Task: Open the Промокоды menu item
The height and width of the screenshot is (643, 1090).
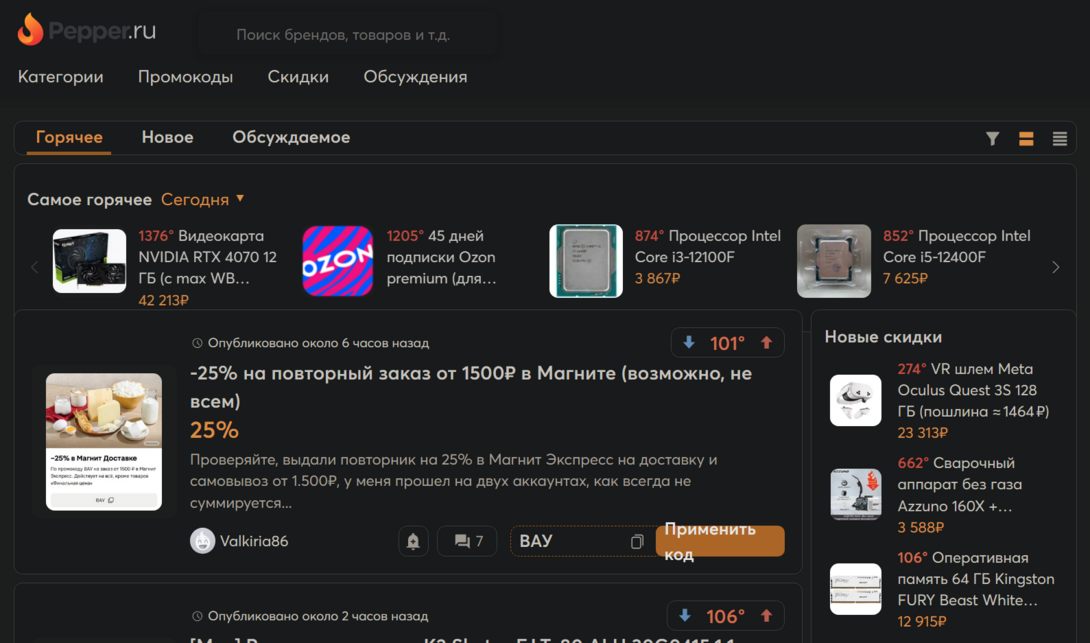Action: click(186, 77)
